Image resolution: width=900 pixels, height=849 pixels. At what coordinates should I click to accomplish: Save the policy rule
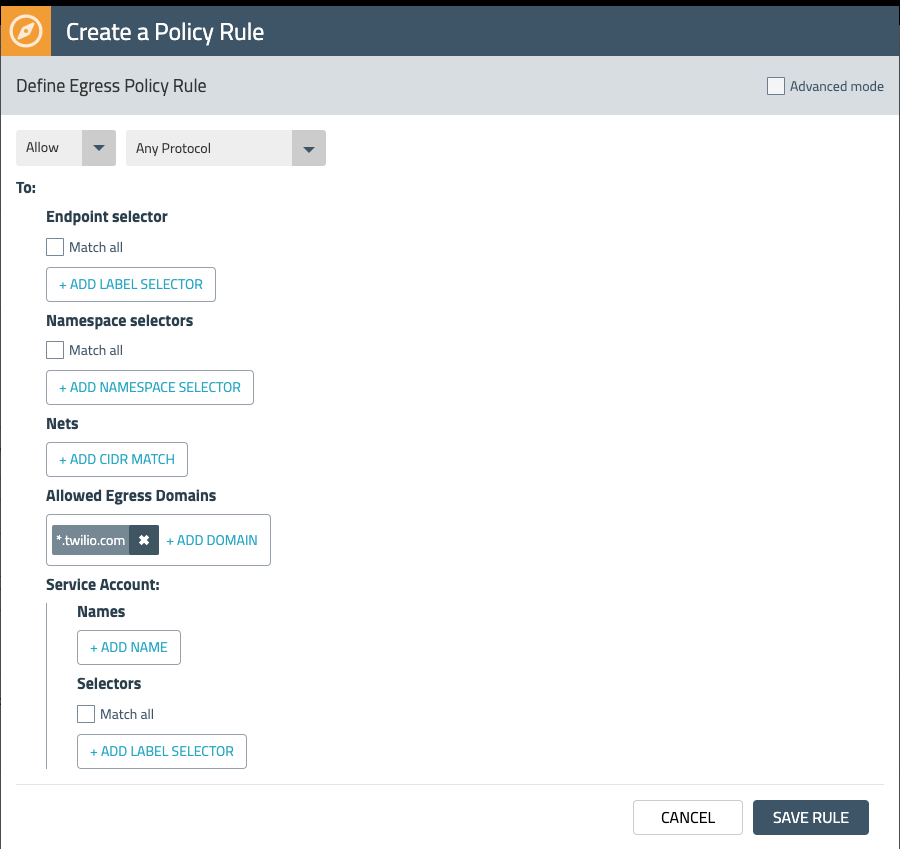[810, 817]
